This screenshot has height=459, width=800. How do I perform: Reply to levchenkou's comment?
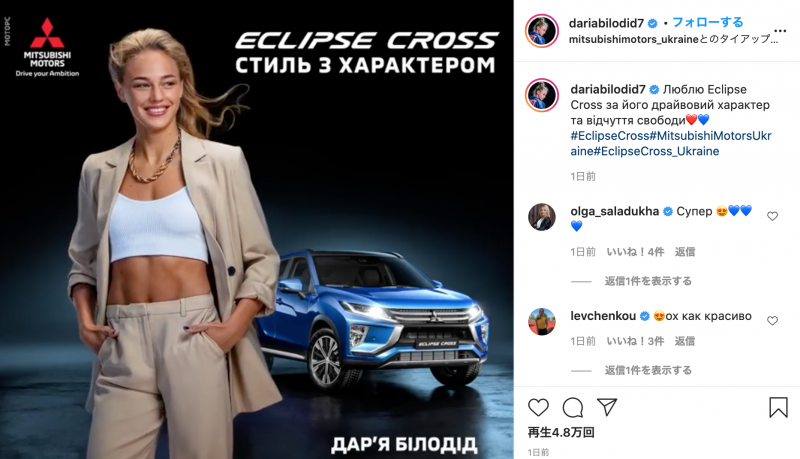pyautogui.click(x=685, y=341)
